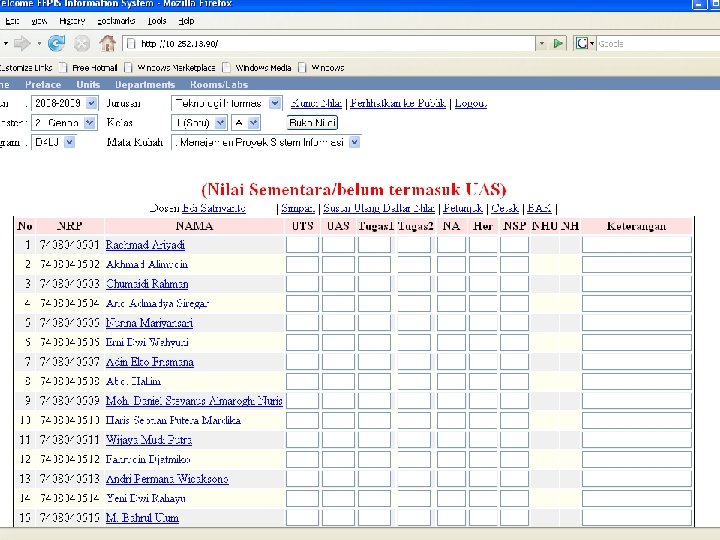The height and width of the screenshot is (540, 720).
Task: Open the Windows Marketplace bookmark
Action: (171, 68)
